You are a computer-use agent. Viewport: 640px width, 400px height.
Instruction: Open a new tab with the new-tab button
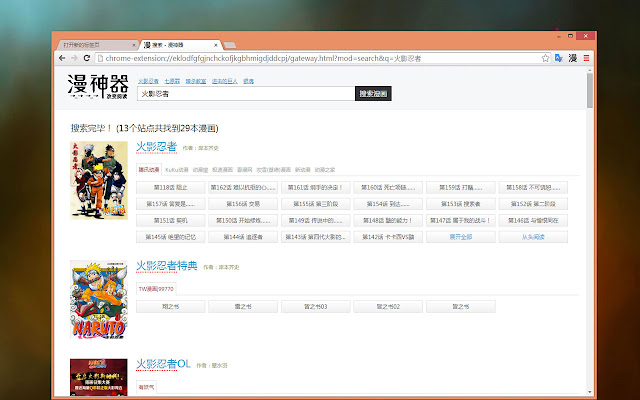point(230,45)
